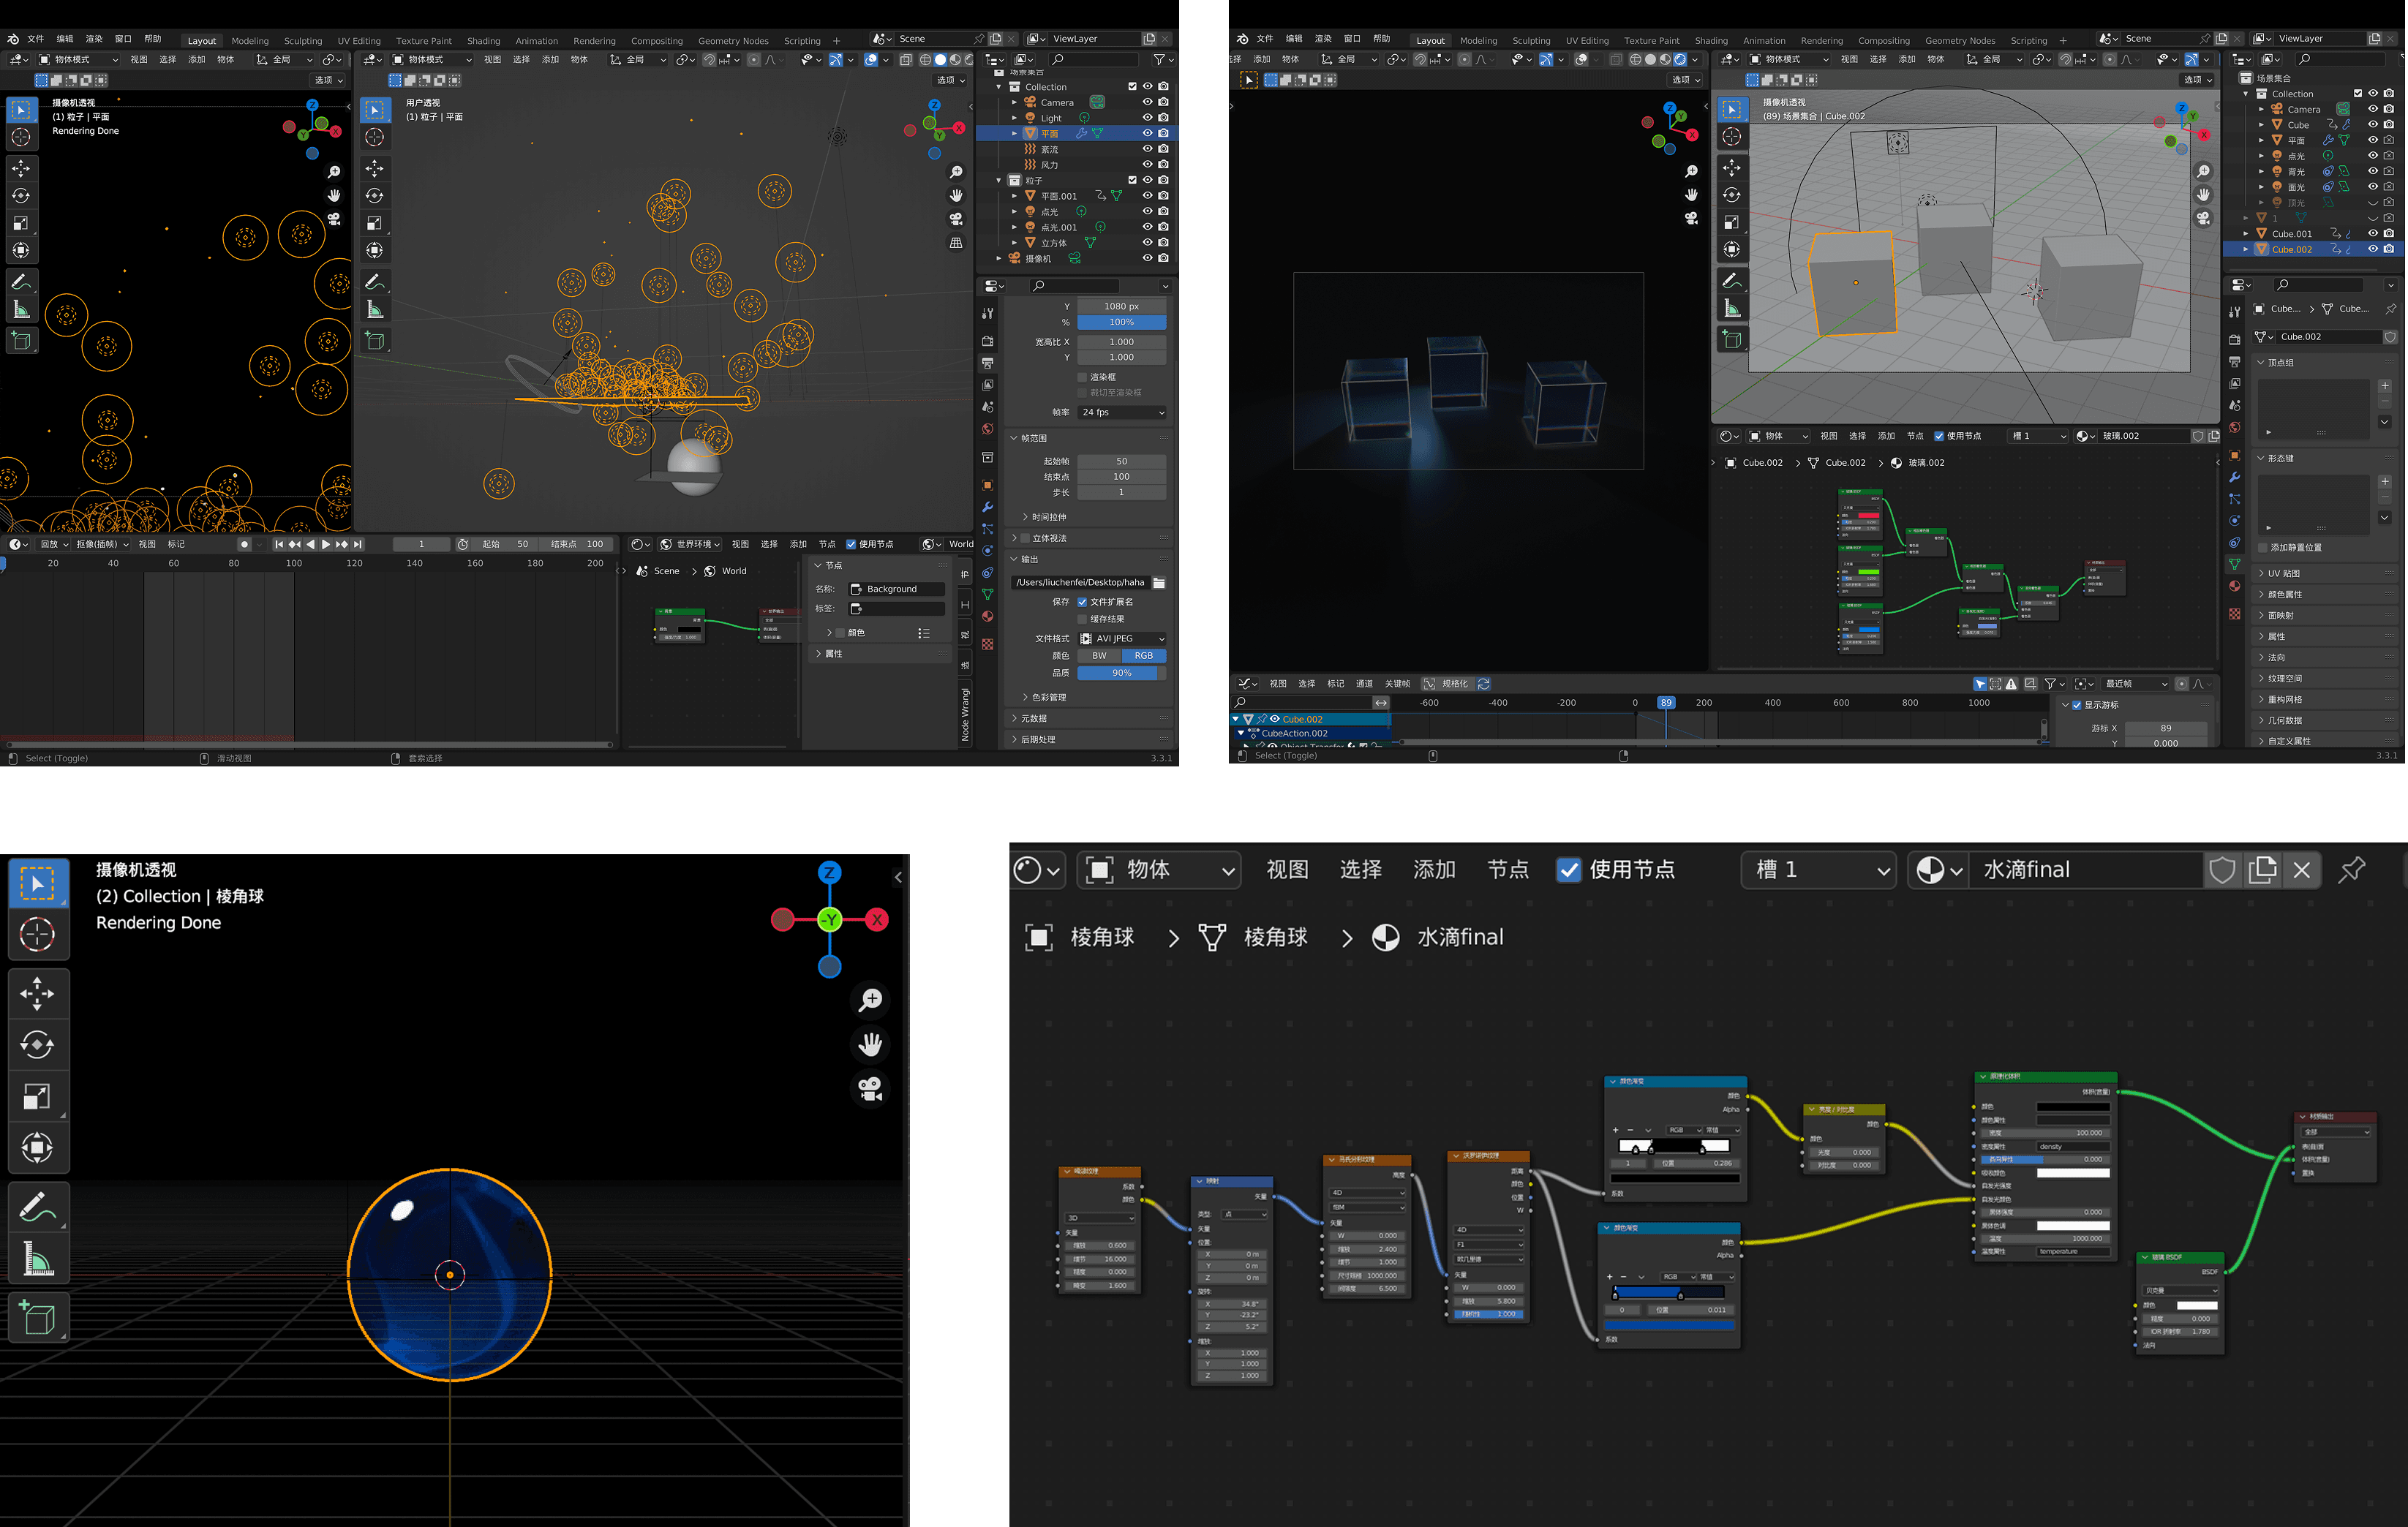
Task: Select the Rotate tool in bottom-left viewport
Action: point(37,1046)
